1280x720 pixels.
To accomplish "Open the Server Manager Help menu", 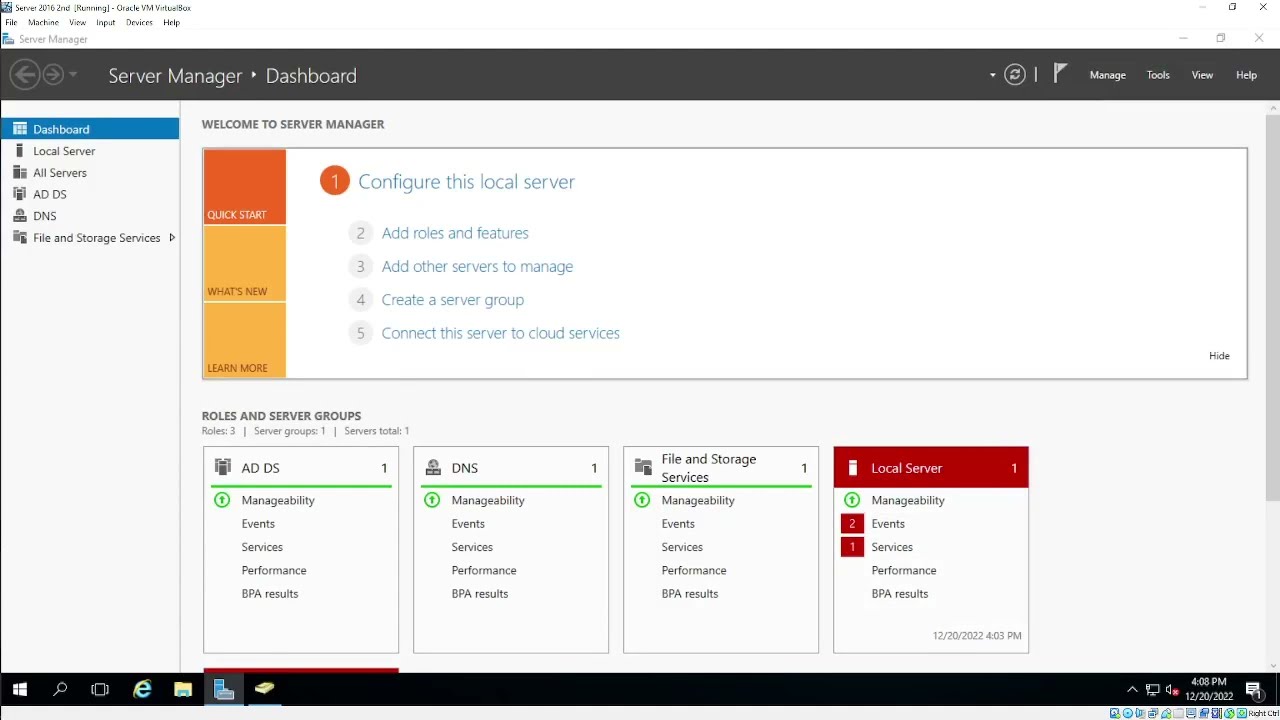I will (x=1246, y=75).
